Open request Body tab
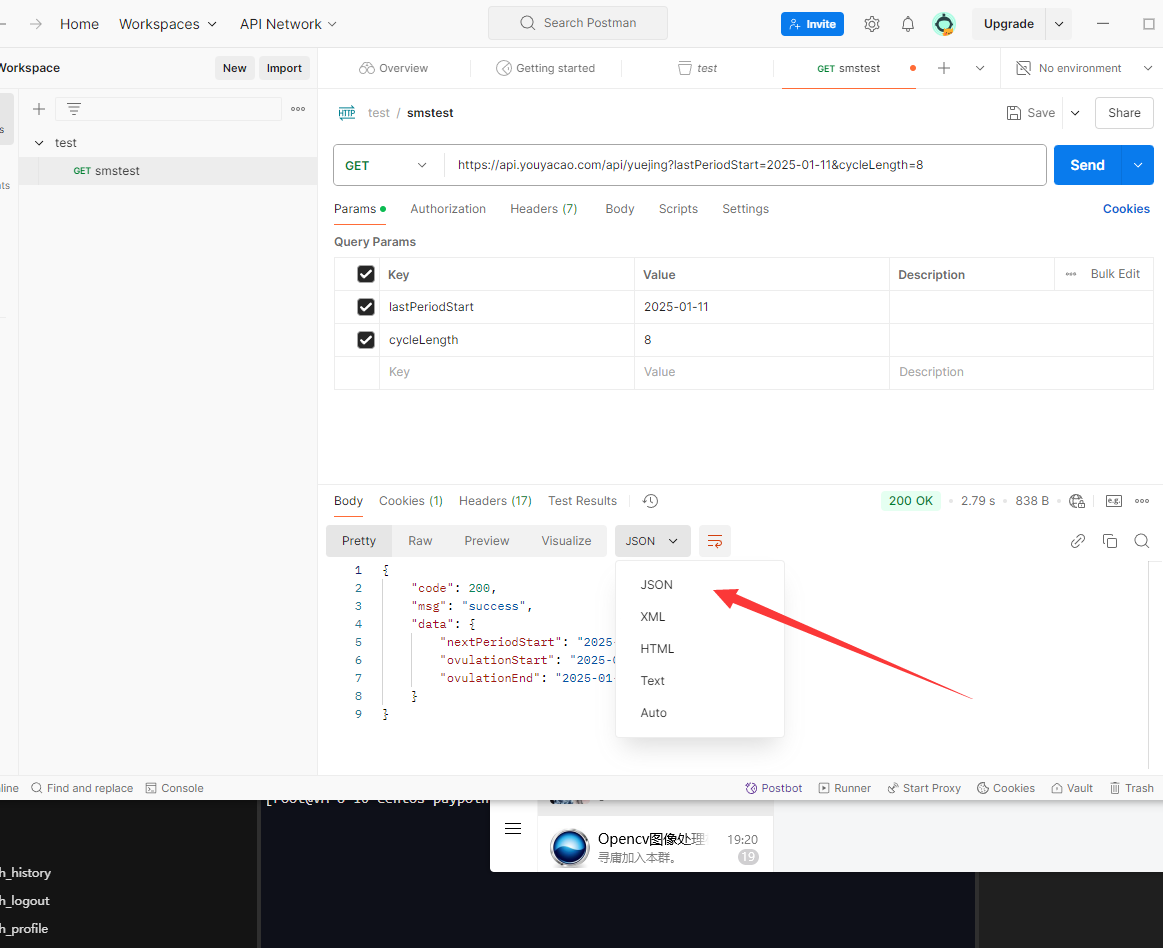 coord(619,209)
